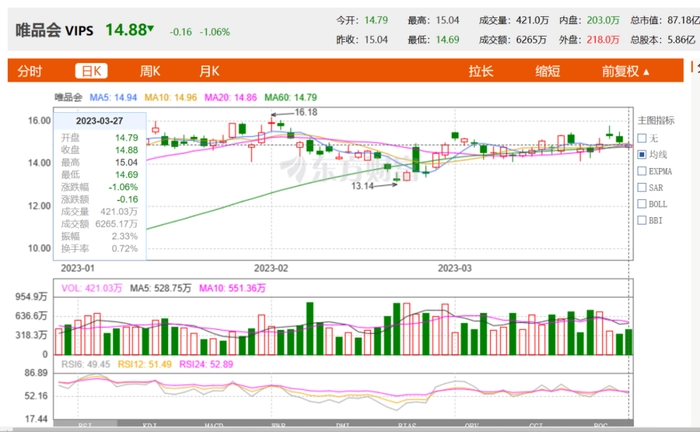
Task: Click the 拉长 stretch chart button
Action: 481,71
